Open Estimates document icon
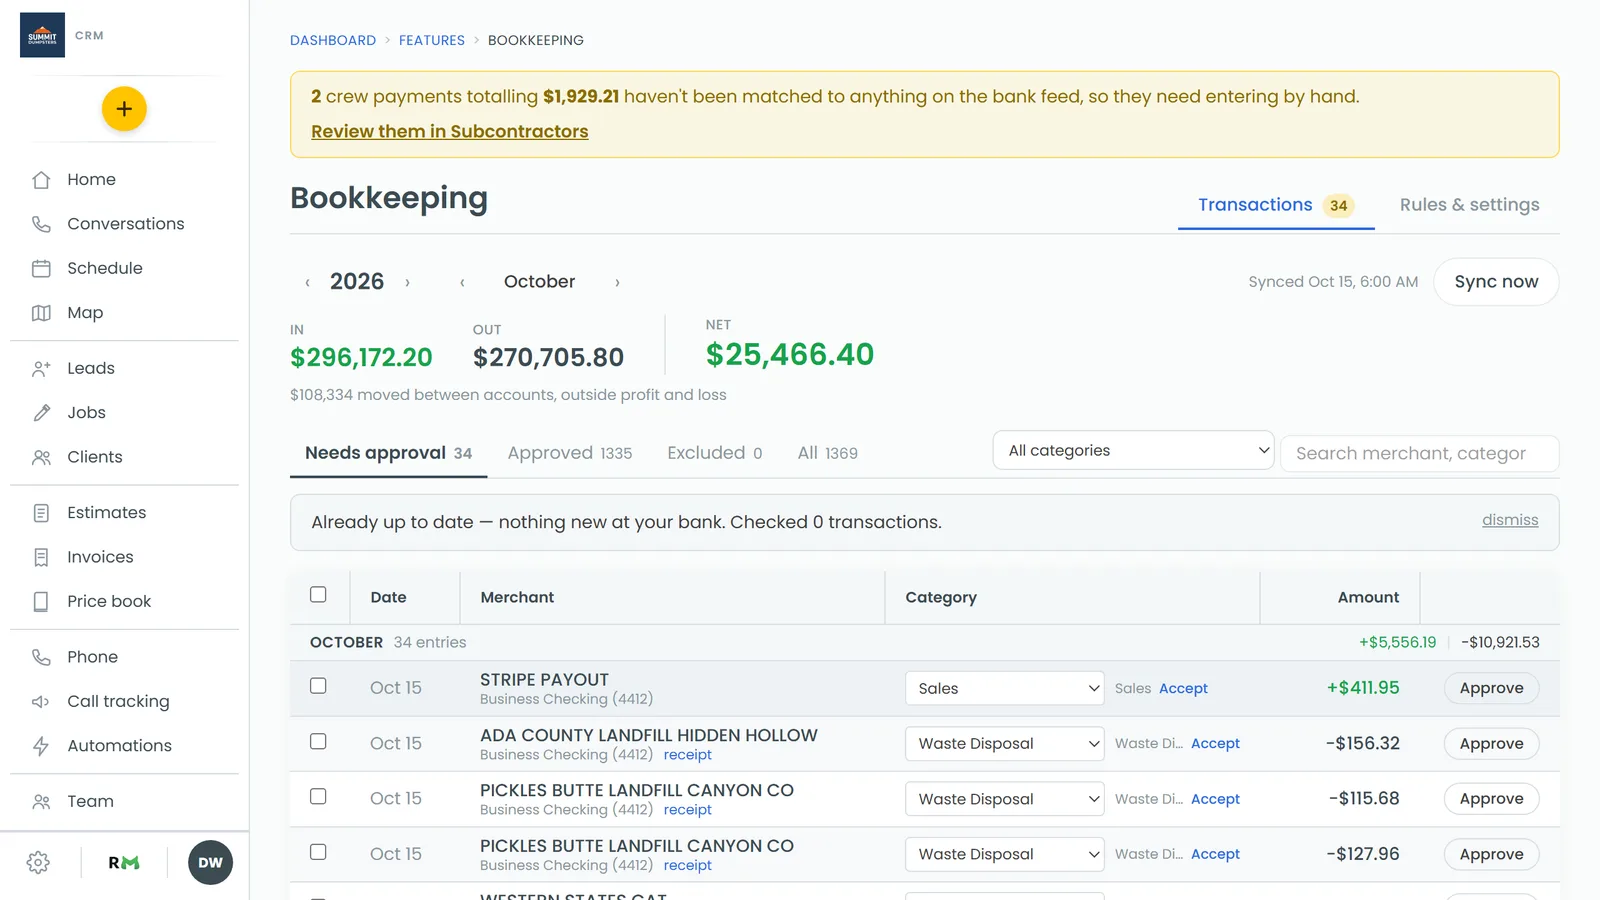This screenshot has width=1600, height=900. click(41, 513)
